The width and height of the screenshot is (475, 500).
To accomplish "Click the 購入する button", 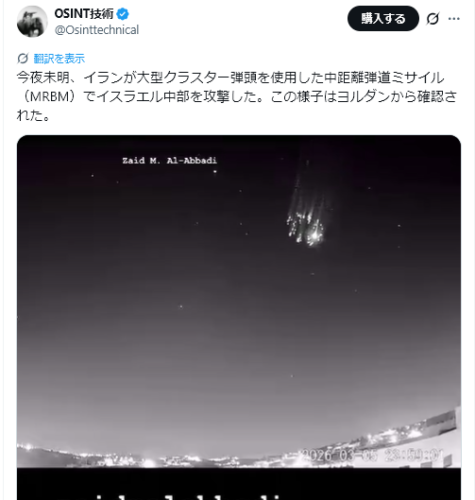I will coord(383,18).
